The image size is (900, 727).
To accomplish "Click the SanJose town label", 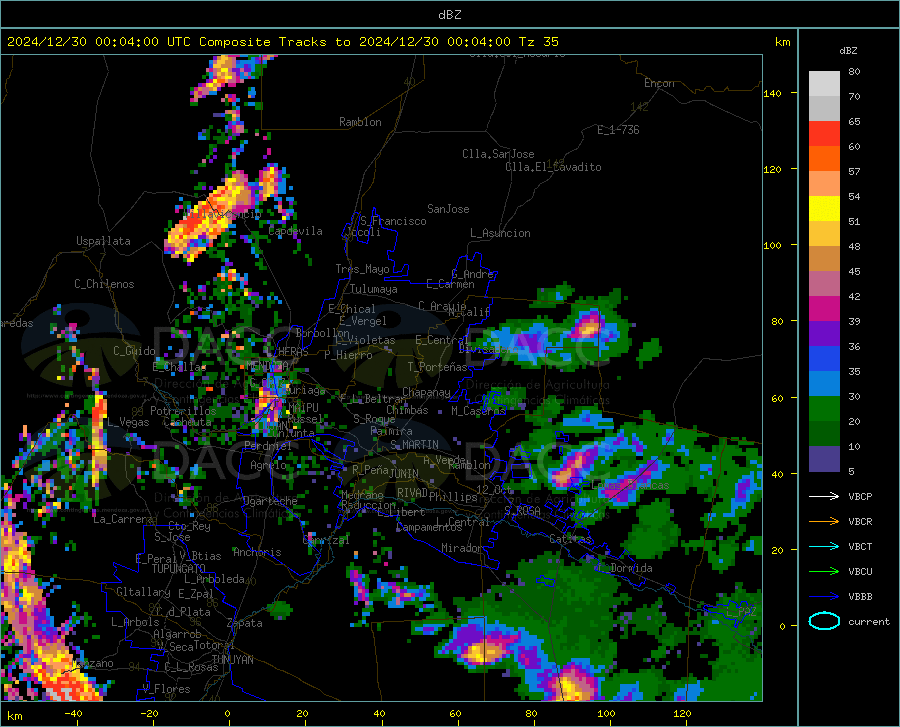I will click(448, 209).
